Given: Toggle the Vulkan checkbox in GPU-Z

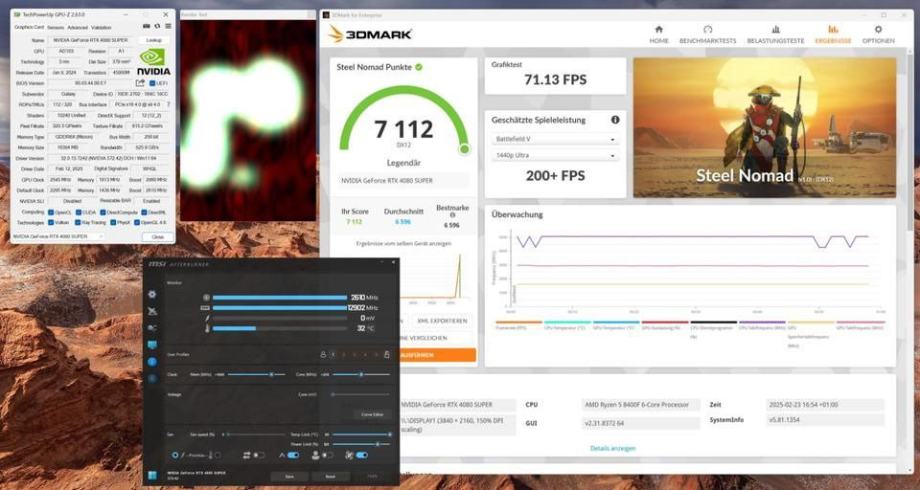Looking at the screenshot, I should tap(50, 223).
